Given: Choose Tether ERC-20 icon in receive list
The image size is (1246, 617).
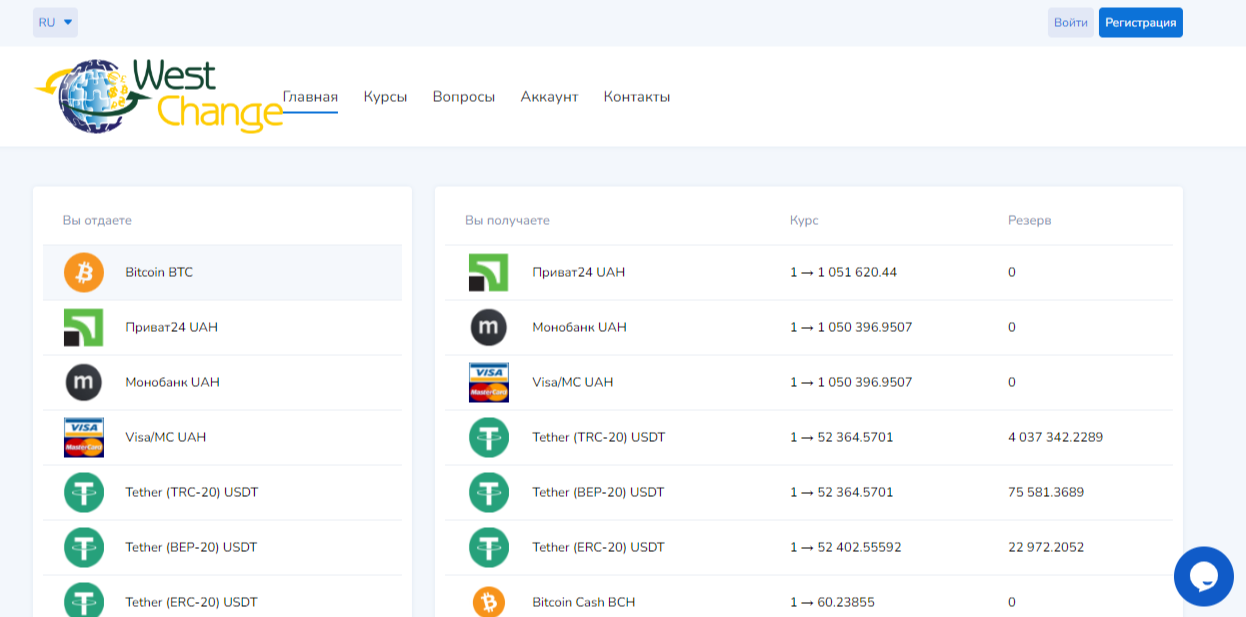Looking at the screenshot, I should coord(488,547).
